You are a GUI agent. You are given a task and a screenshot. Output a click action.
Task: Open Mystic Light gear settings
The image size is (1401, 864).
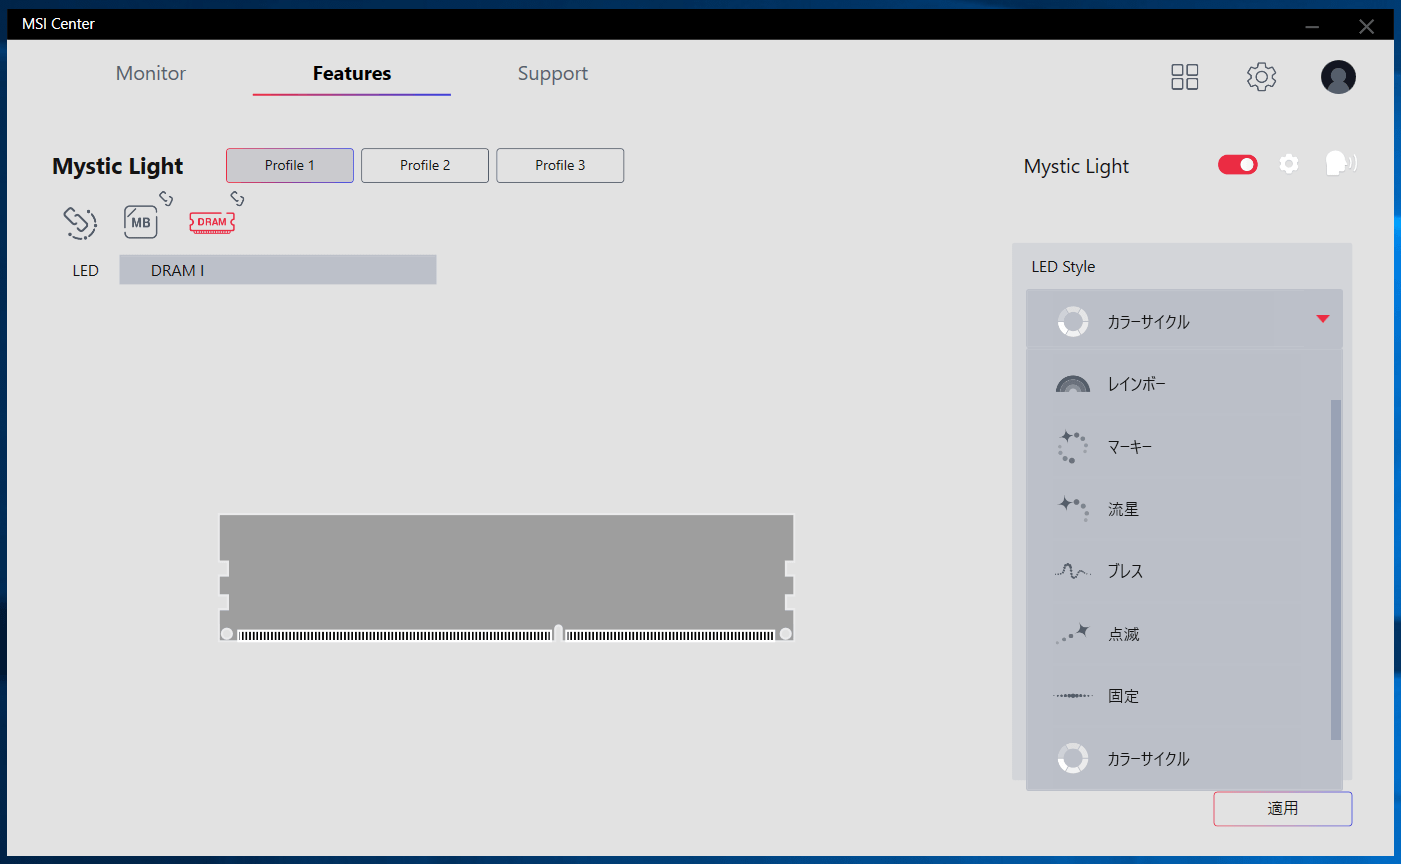click(1289, 164)
